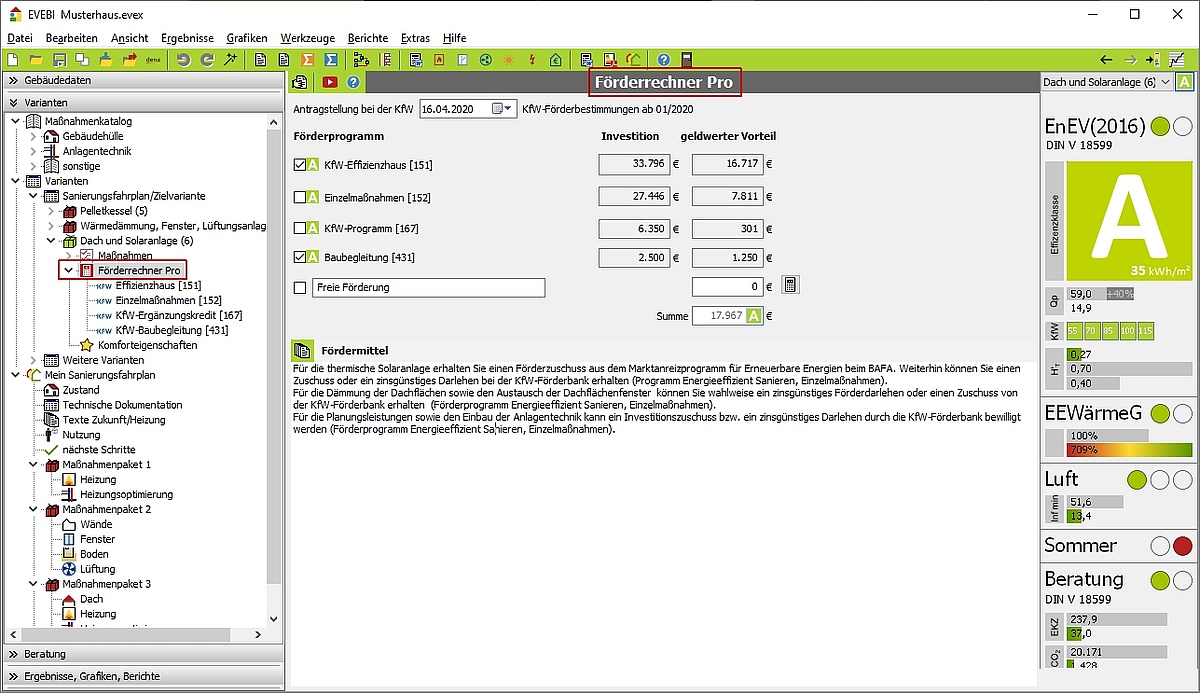This screenshot has height=693, width=1200.
Task: Open the Ergebnisse menu
Action: pyautogui.click(x=187, y=38)
